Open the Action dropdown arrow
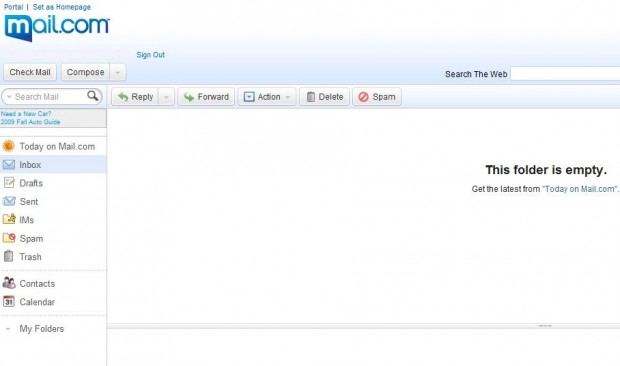Viewport: 620px width, 366px height. (288, 97)
